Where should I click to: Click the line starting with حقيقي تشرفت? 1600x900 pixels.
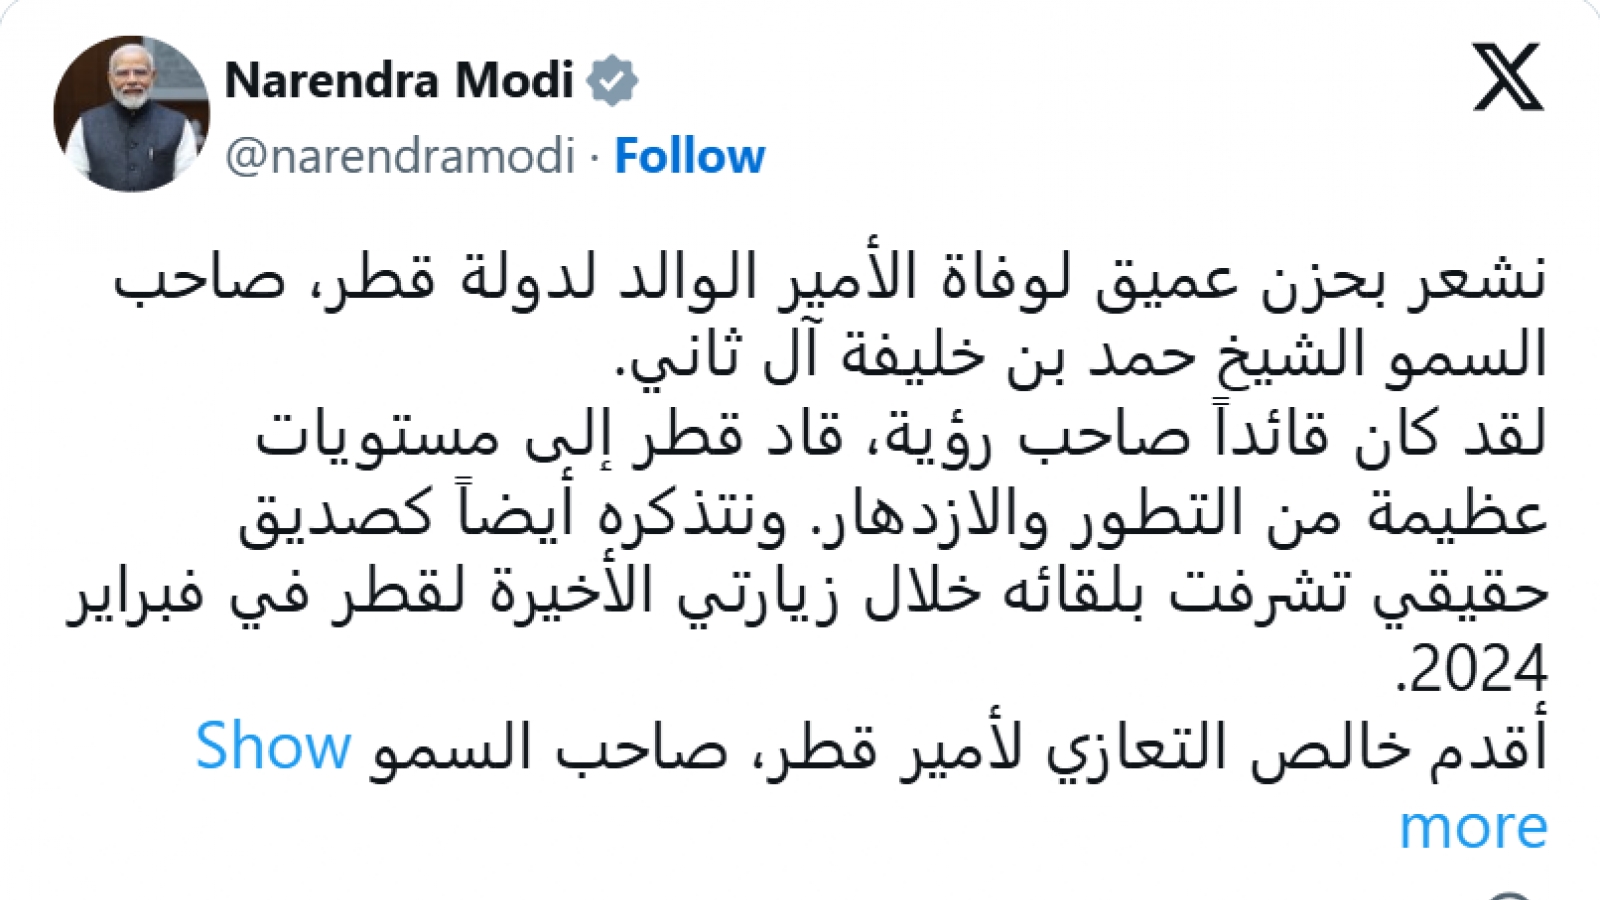(808, 592)
